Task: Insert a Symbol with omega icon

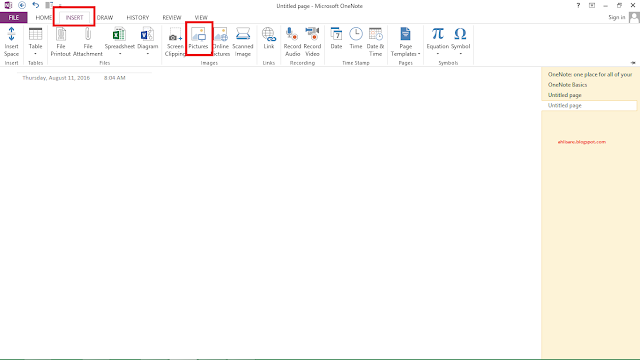Action: click(x=460, y=34)
